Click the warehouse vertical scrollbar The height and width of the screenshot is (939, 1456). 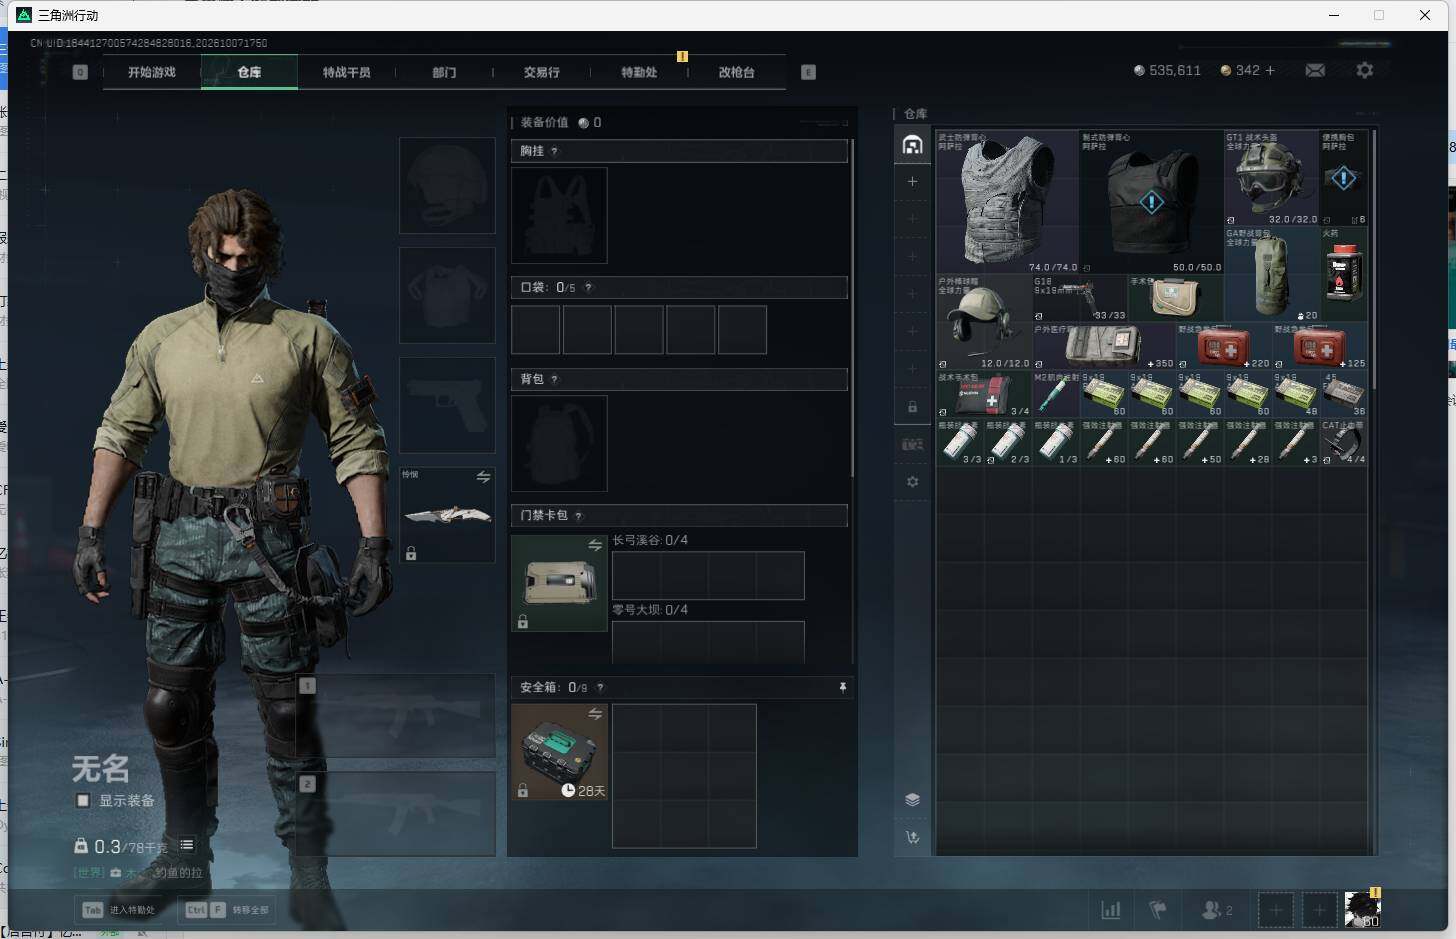[1375, 260]
